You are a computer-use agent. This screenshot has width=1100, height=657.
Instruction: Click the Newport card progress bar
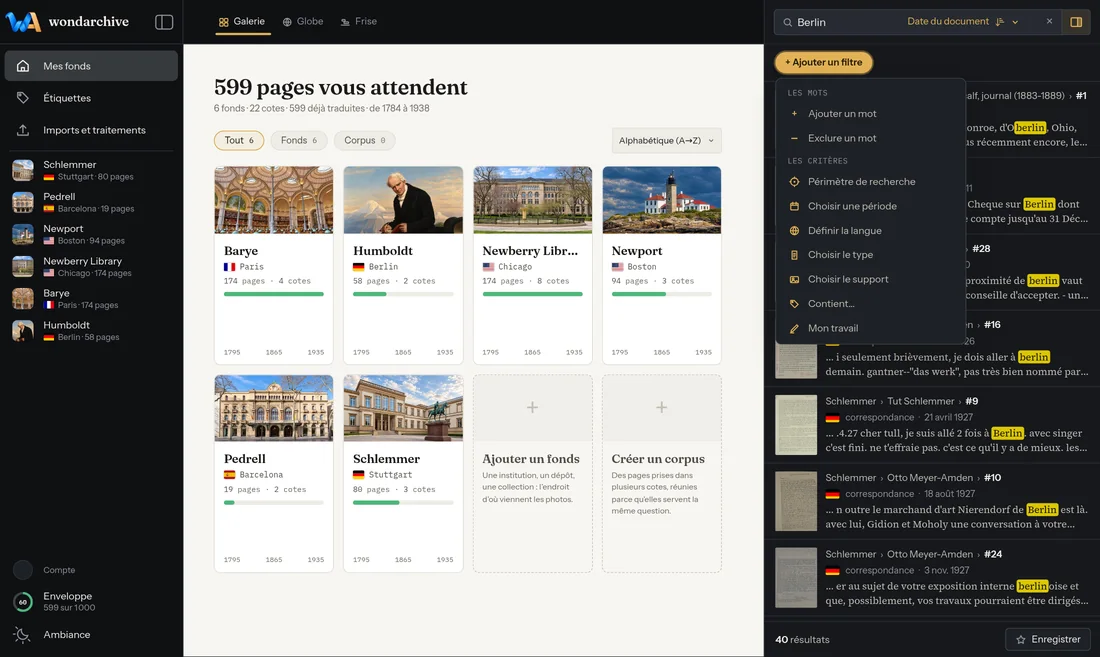662,294
